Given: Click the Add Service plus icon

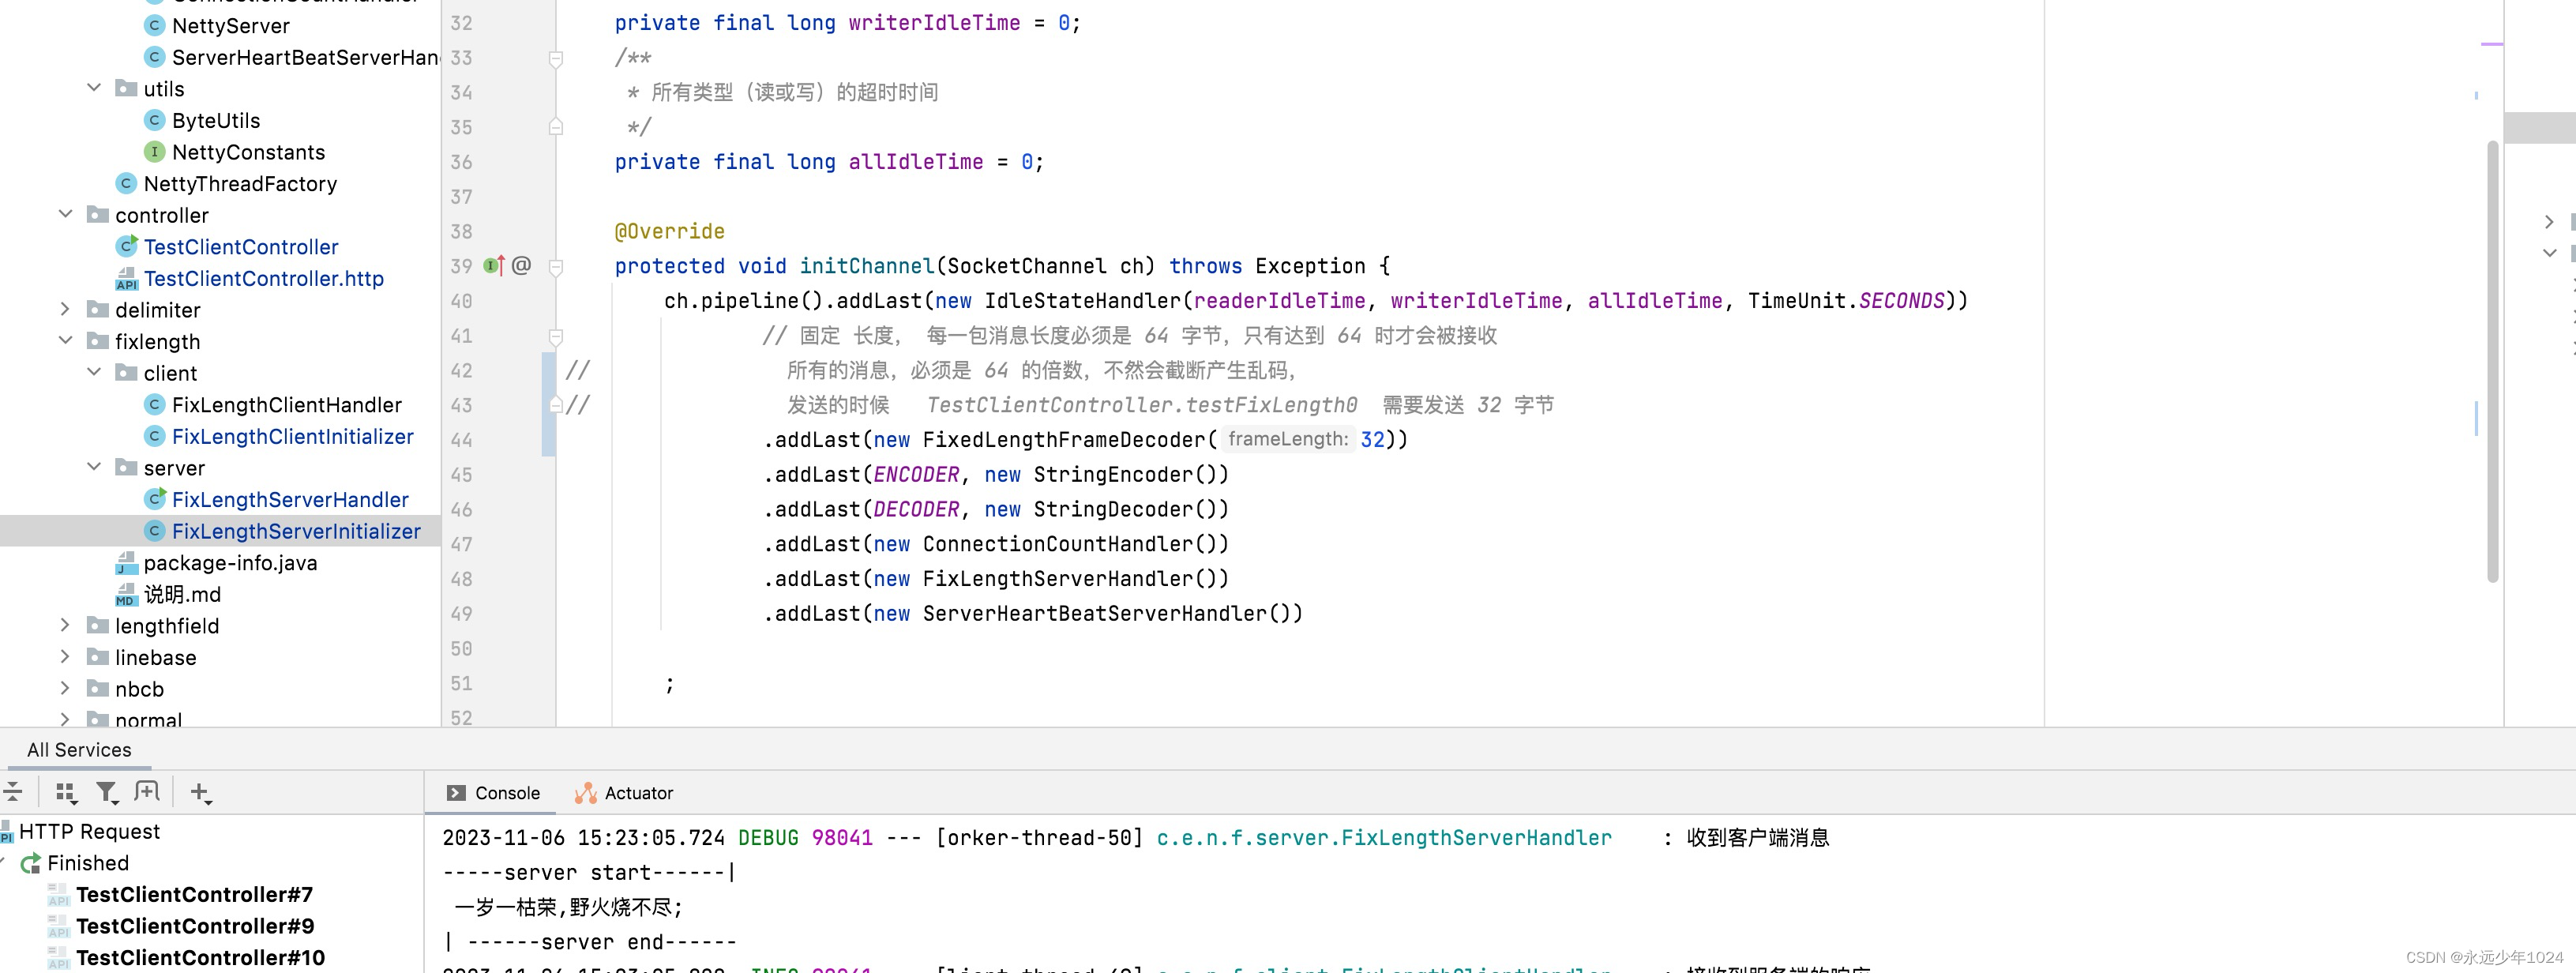Looking at the screenshot, I should (x=200, y=793).
